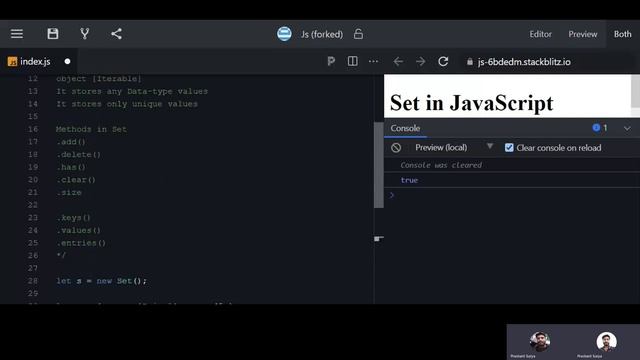The image size is (640, 360).
Task: Click the StackBlitz project logo
Action: (284, 34)
